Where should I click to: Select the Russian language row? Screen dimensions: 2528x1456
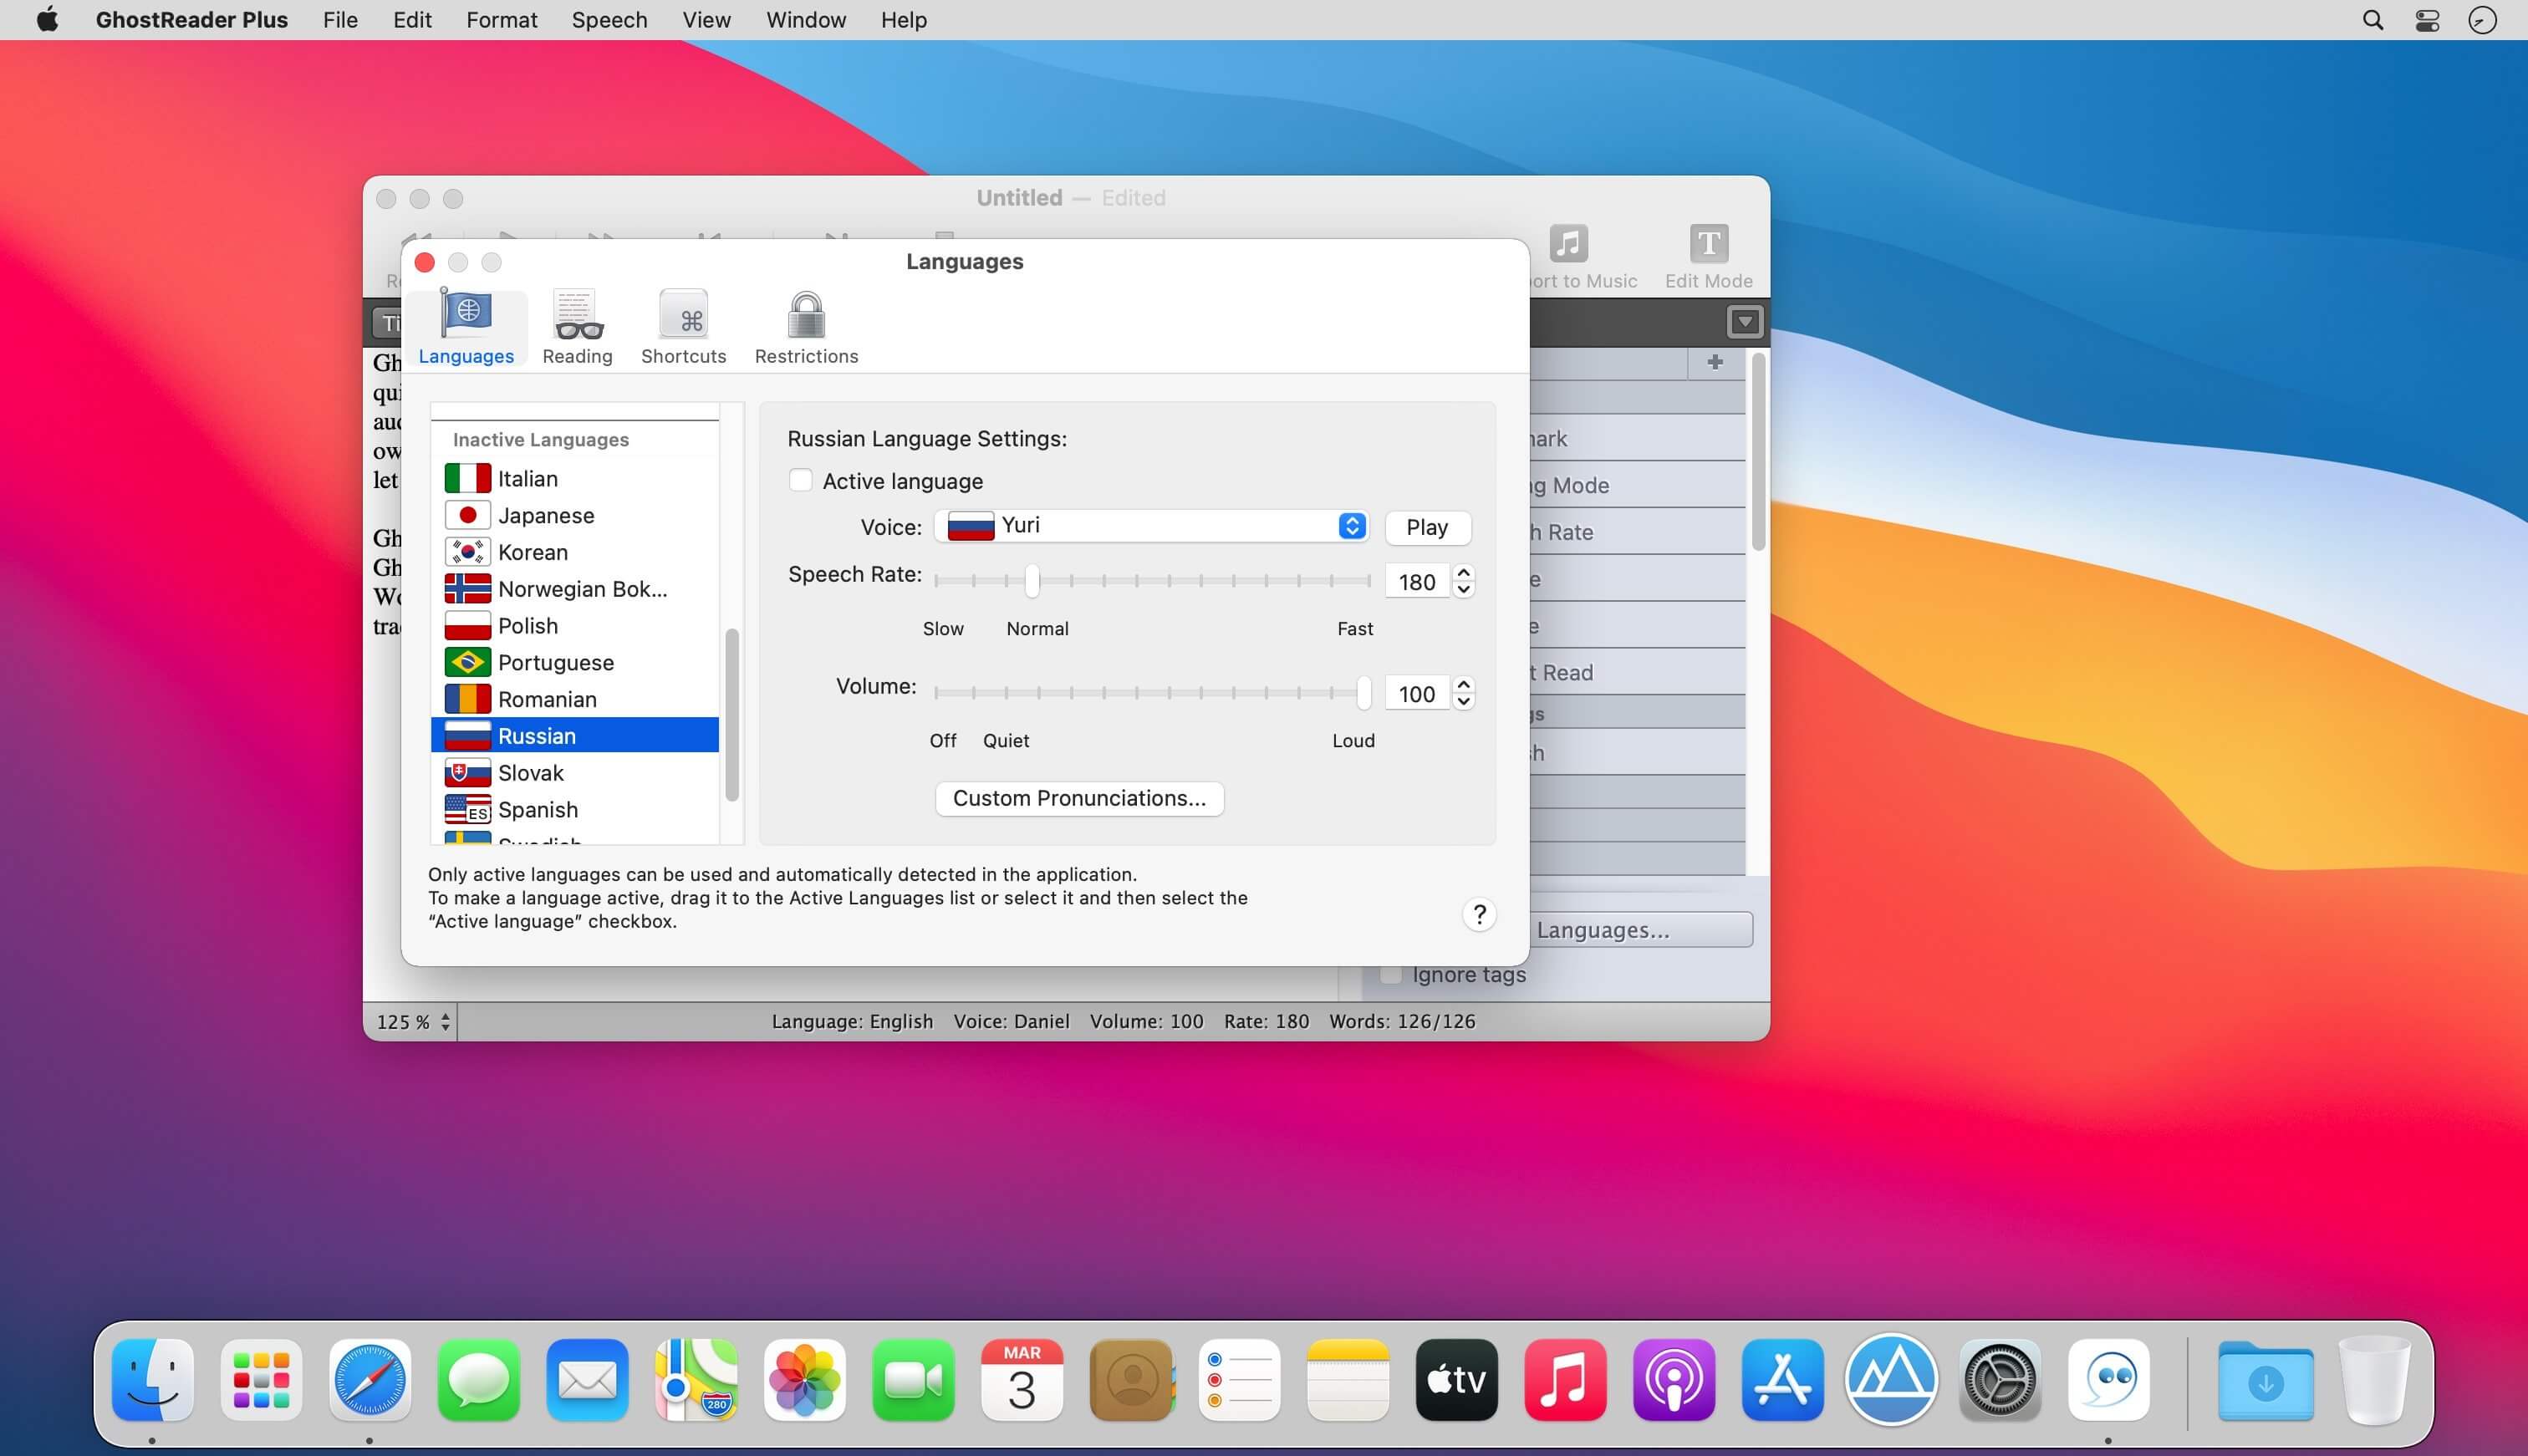(575, 736)
